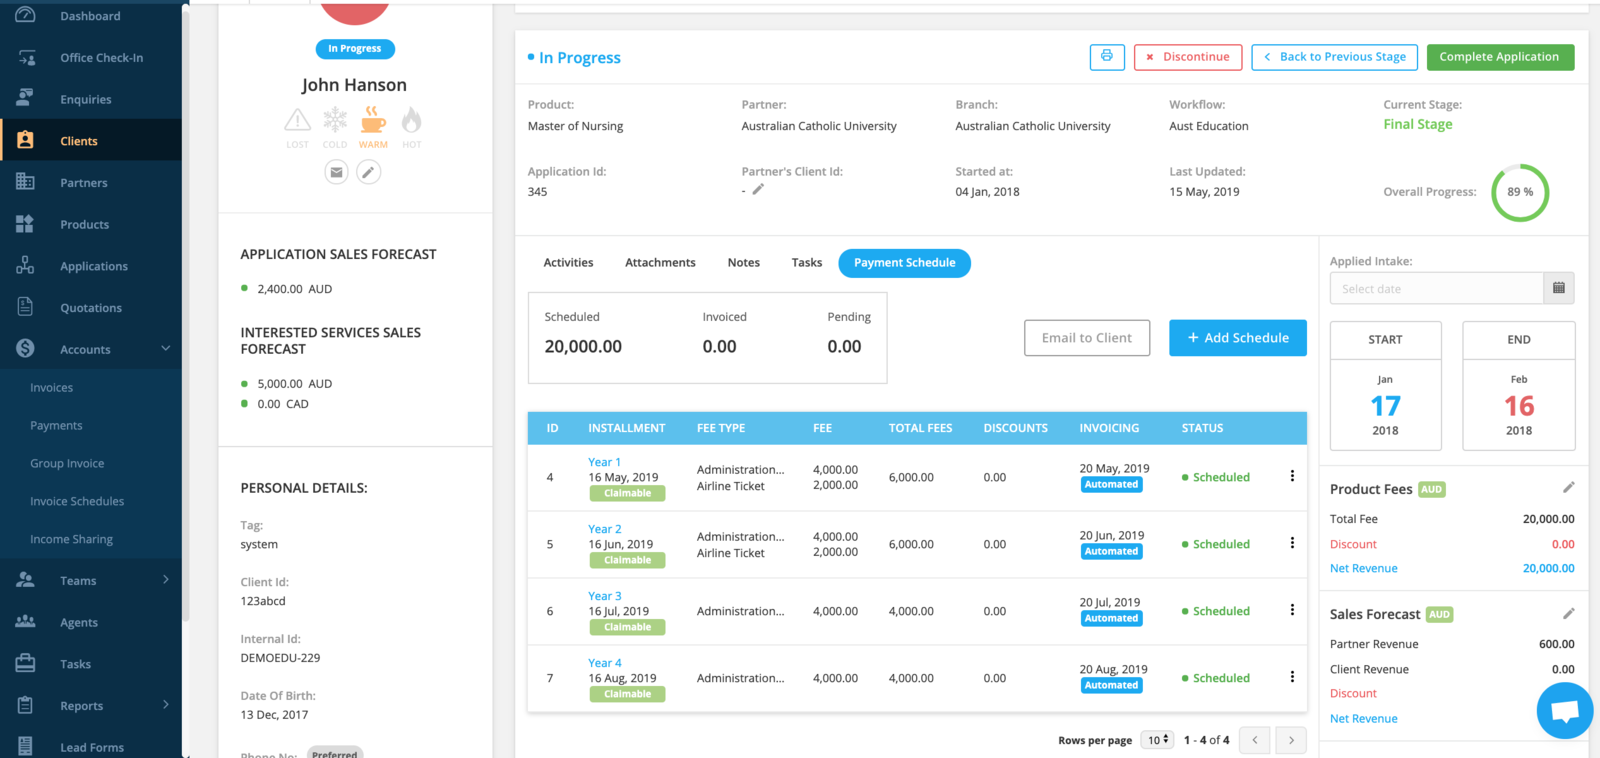This screenshot has width=1600, height=758.
Task: Click the email envelope icon under John Hanson
Action: point(337,172)
